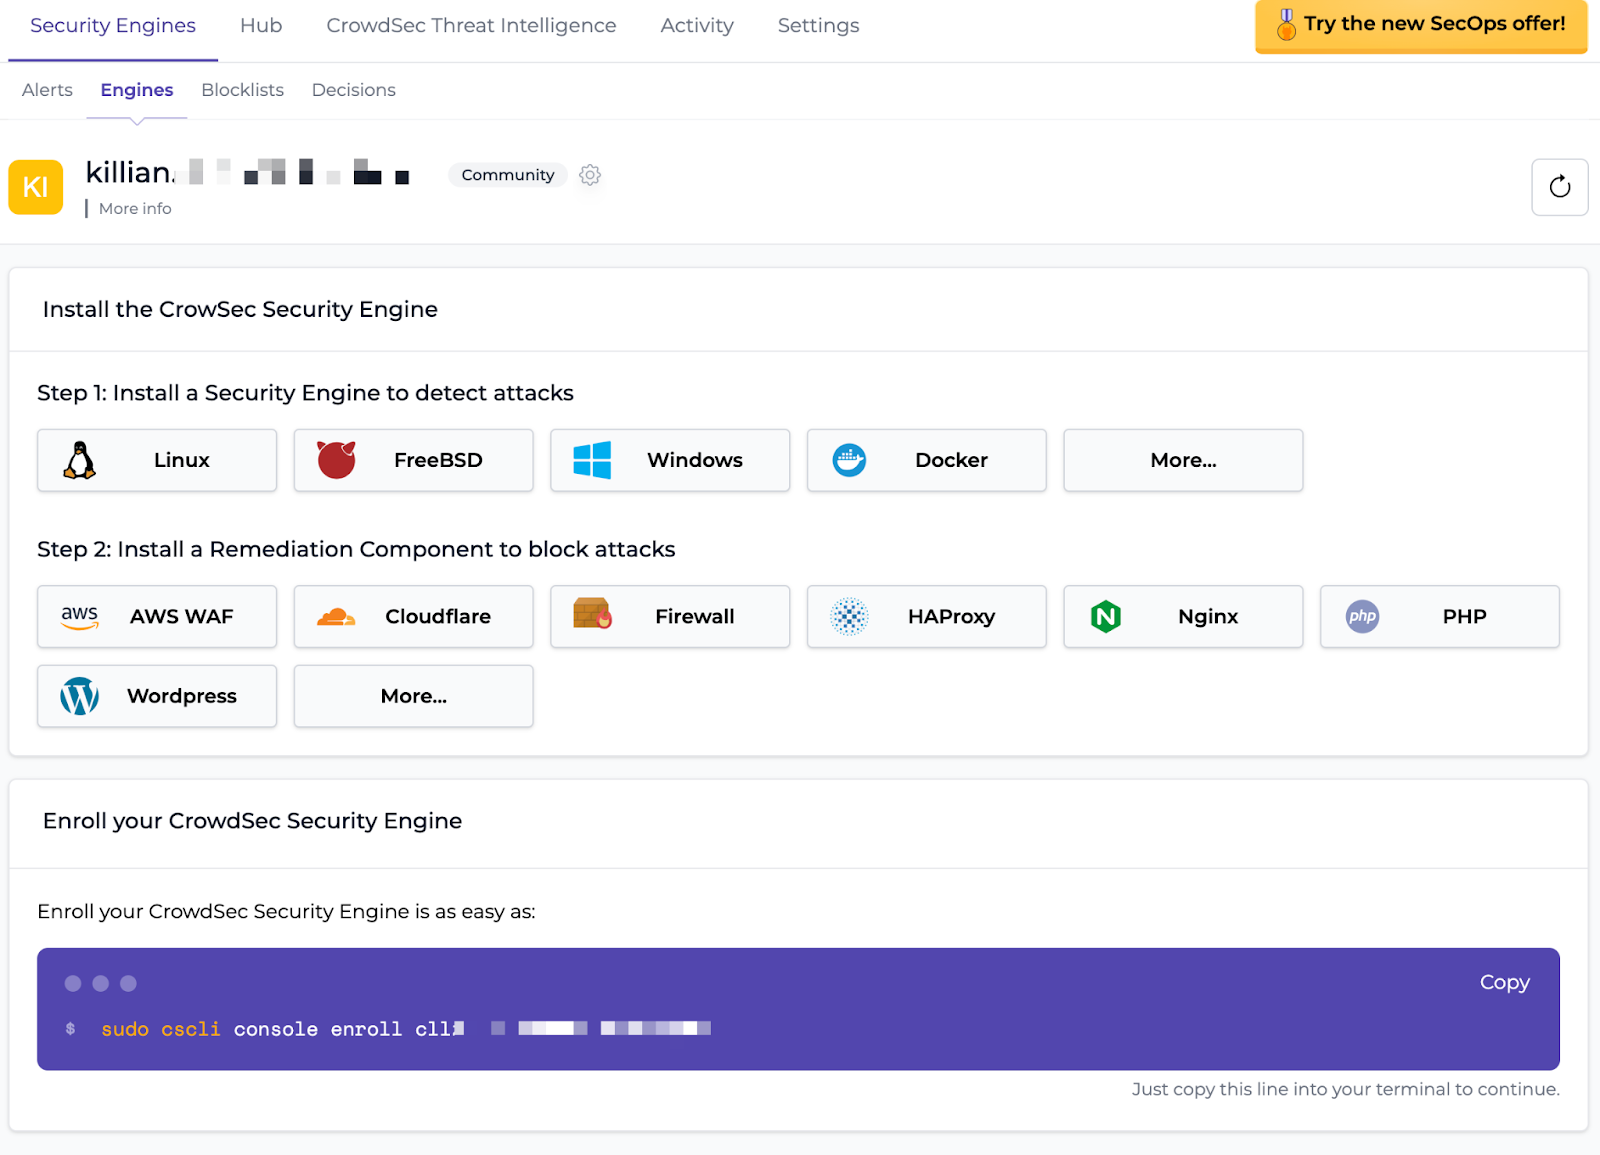
Task: Click the KI account avatar
Action: (36, 187)
